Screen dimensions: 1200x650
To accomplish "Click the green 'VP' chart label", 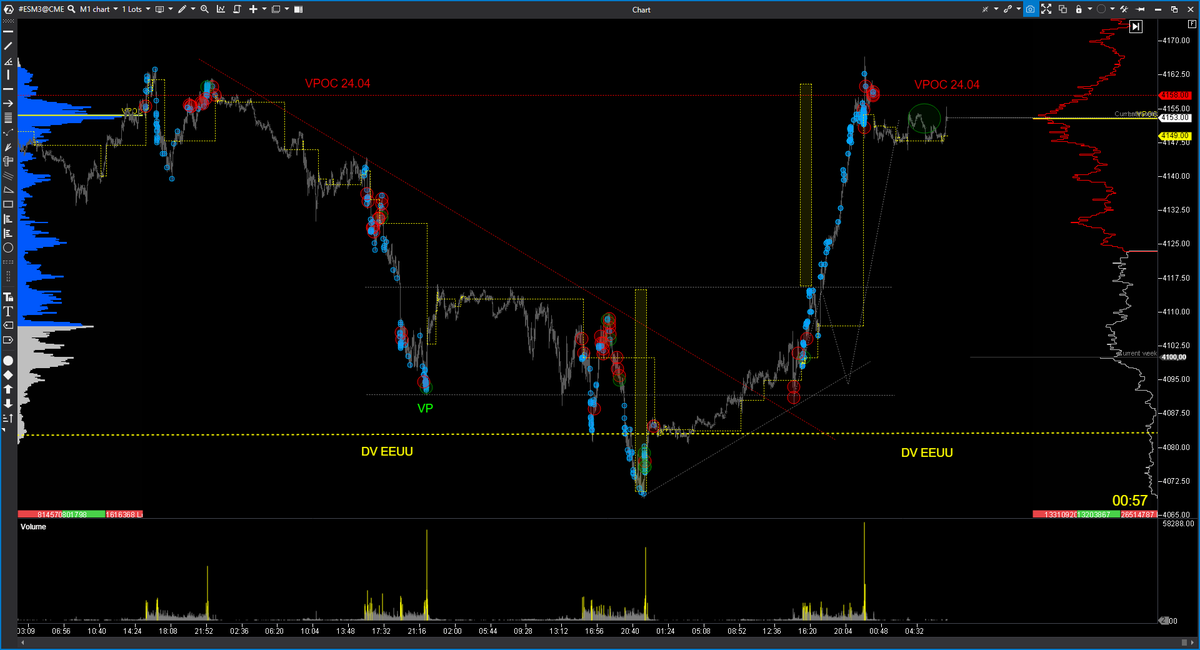I will (x=425, y=408).
